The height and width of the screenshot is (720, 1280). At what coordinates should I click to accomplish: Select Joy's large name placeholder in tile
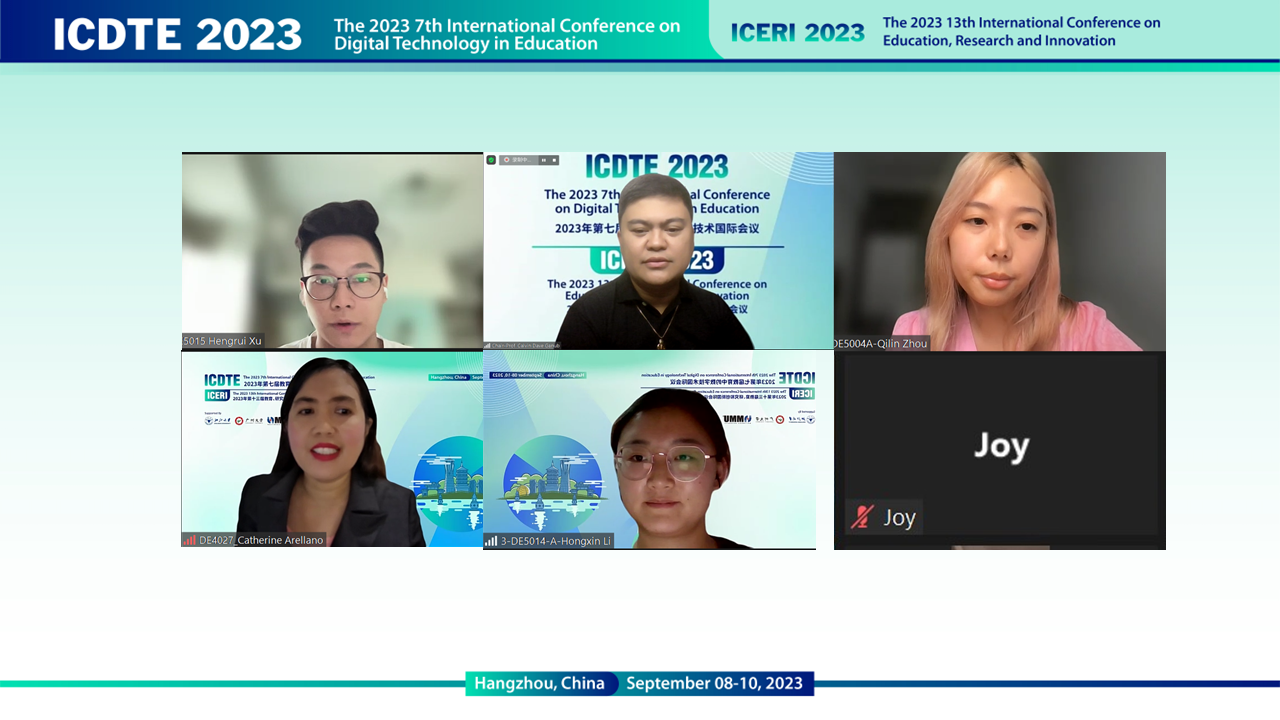pos(1001,446)
